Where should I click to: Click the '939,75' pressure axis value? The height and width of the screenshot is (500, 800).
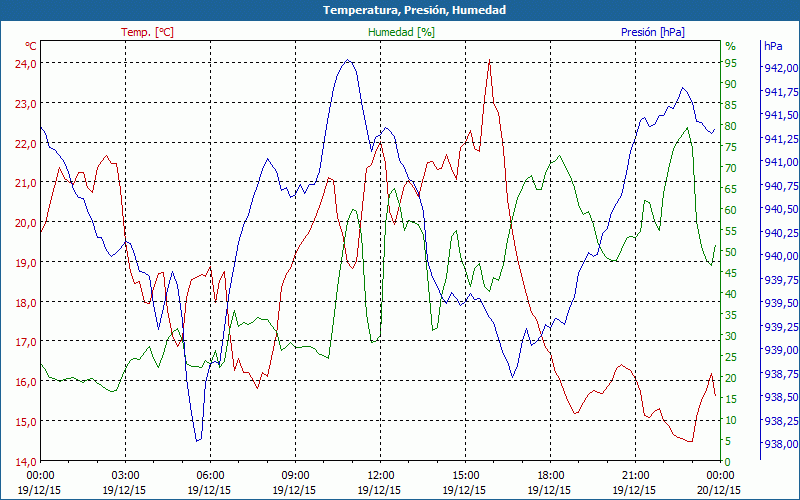(x=781, y=280)
